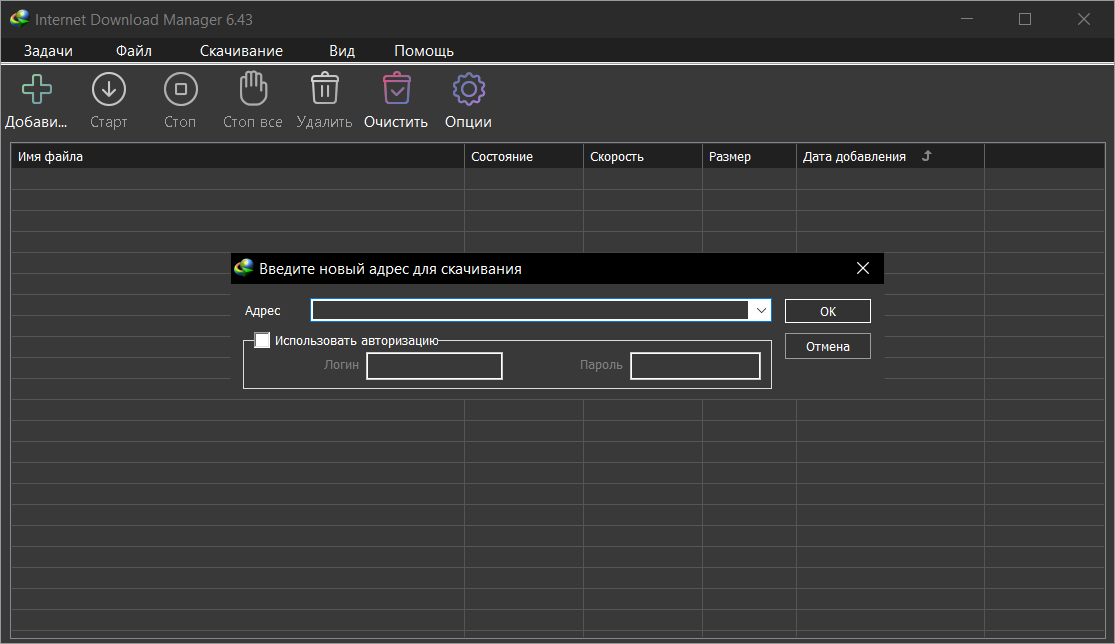
Task: Sort by Дата добавления column header
Action: pyautogui.click(x=890, y=156)
